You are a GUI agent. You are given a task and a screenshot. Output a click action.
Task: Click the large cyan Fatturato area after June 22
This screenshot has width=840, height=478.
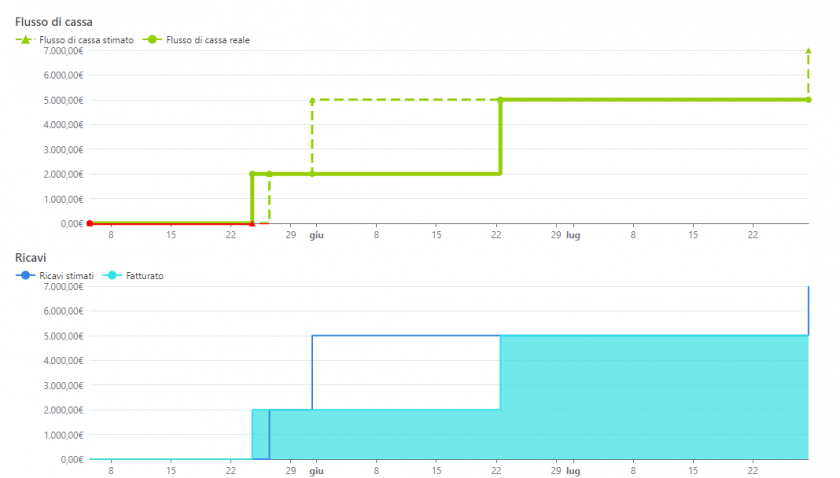click(650, 400)
